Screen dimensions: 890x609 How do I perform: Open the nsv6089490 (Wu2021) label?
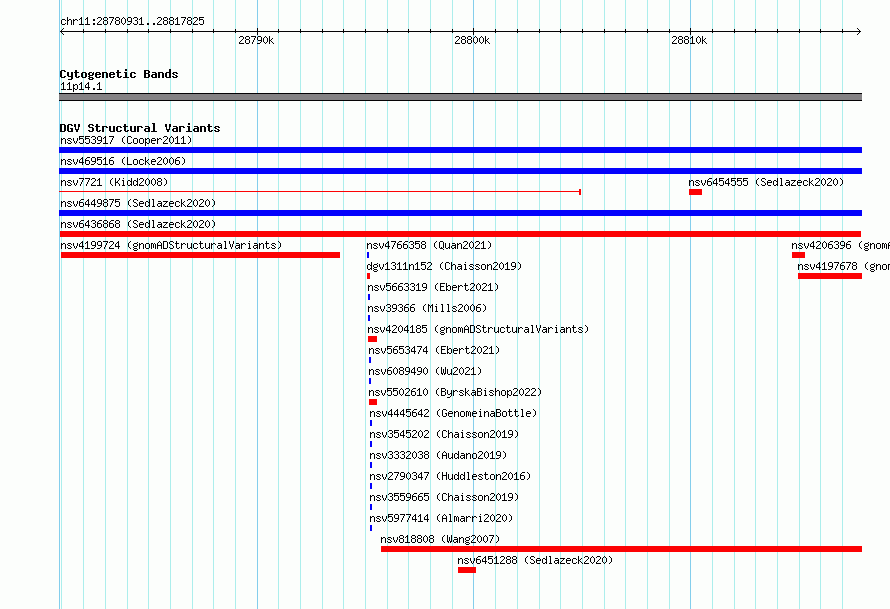(x=425, y=371)
